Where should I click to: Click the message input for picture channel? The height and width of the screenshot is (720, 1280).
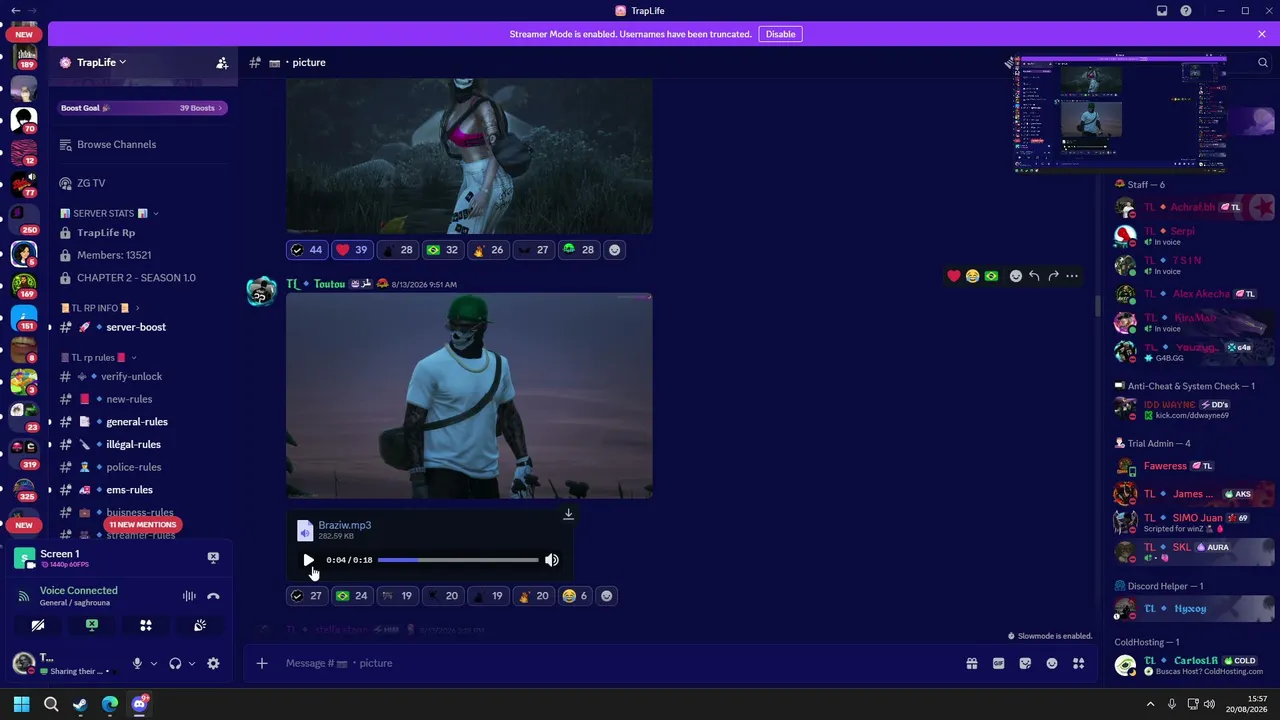point(620,663)
